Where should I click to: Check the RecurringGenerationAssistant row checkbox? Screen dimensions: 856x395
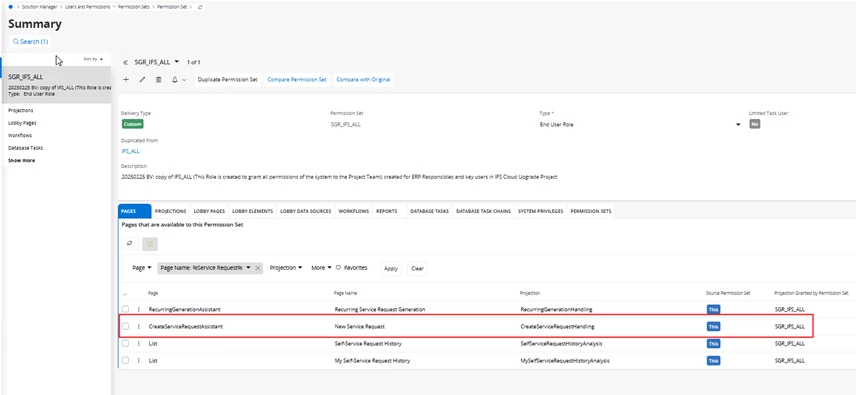pos(126,309)
